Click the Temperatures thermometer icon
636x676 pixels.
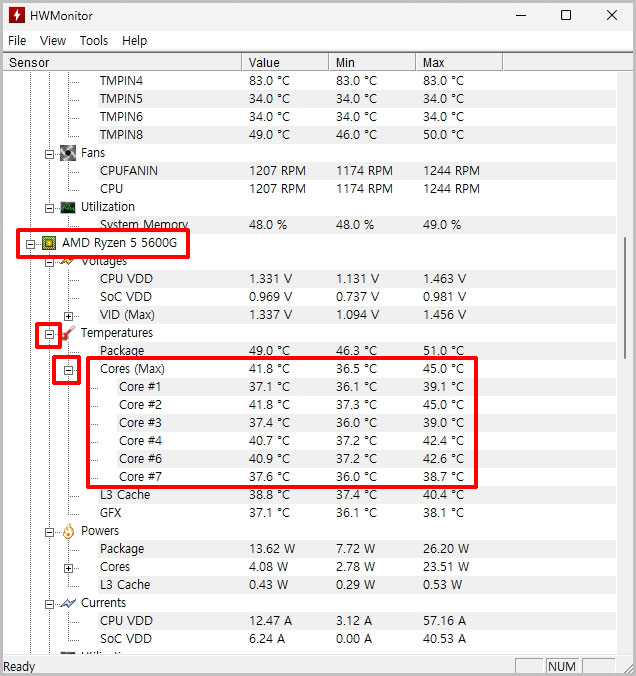pyautogui.click(x=68, y=333)
